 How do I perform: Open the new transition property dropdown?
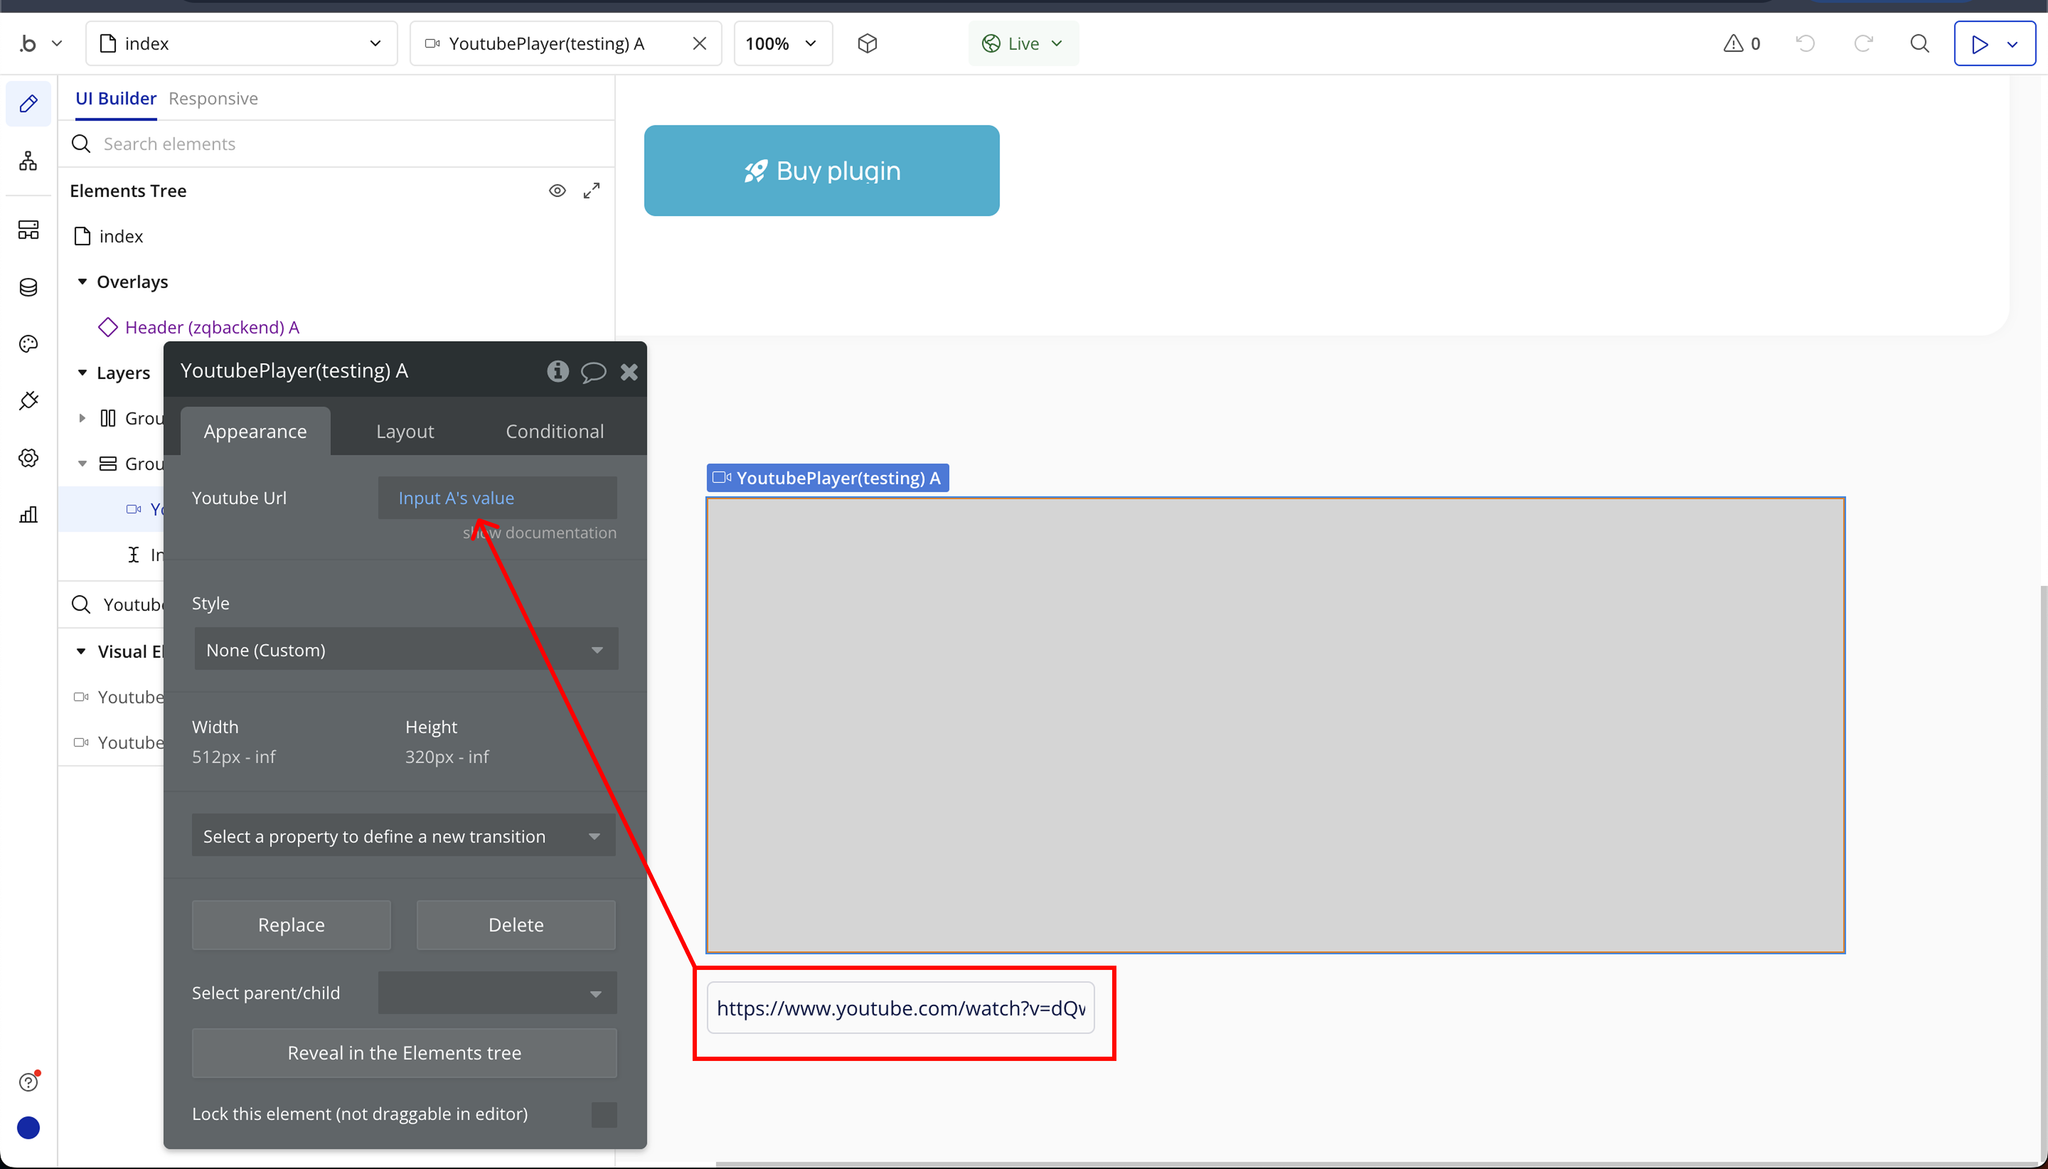[x=403, y=836]
